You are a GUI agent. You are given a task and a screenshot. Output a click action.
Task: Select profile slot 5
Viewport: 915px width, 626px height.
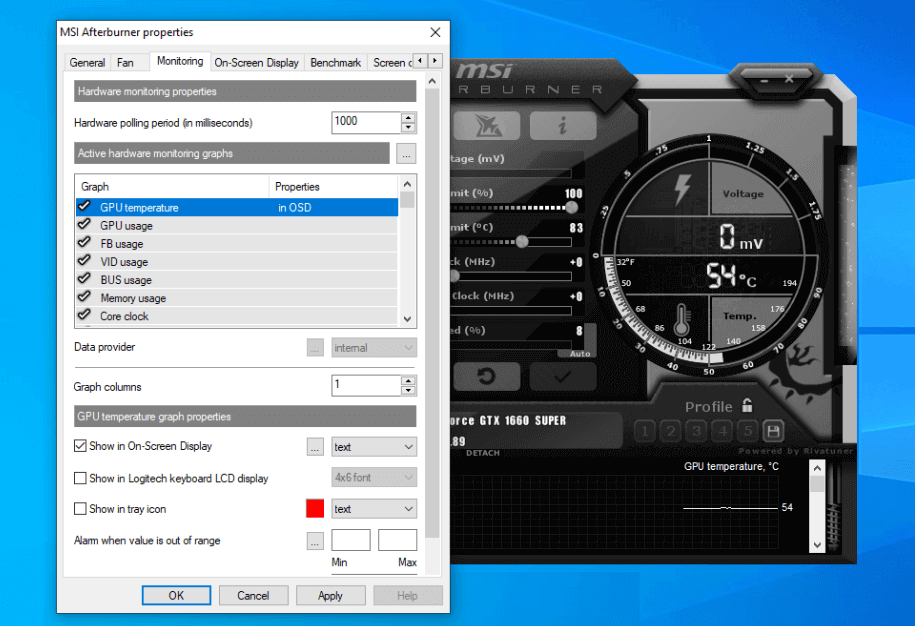pyautogui.click(x=748, y=432)
